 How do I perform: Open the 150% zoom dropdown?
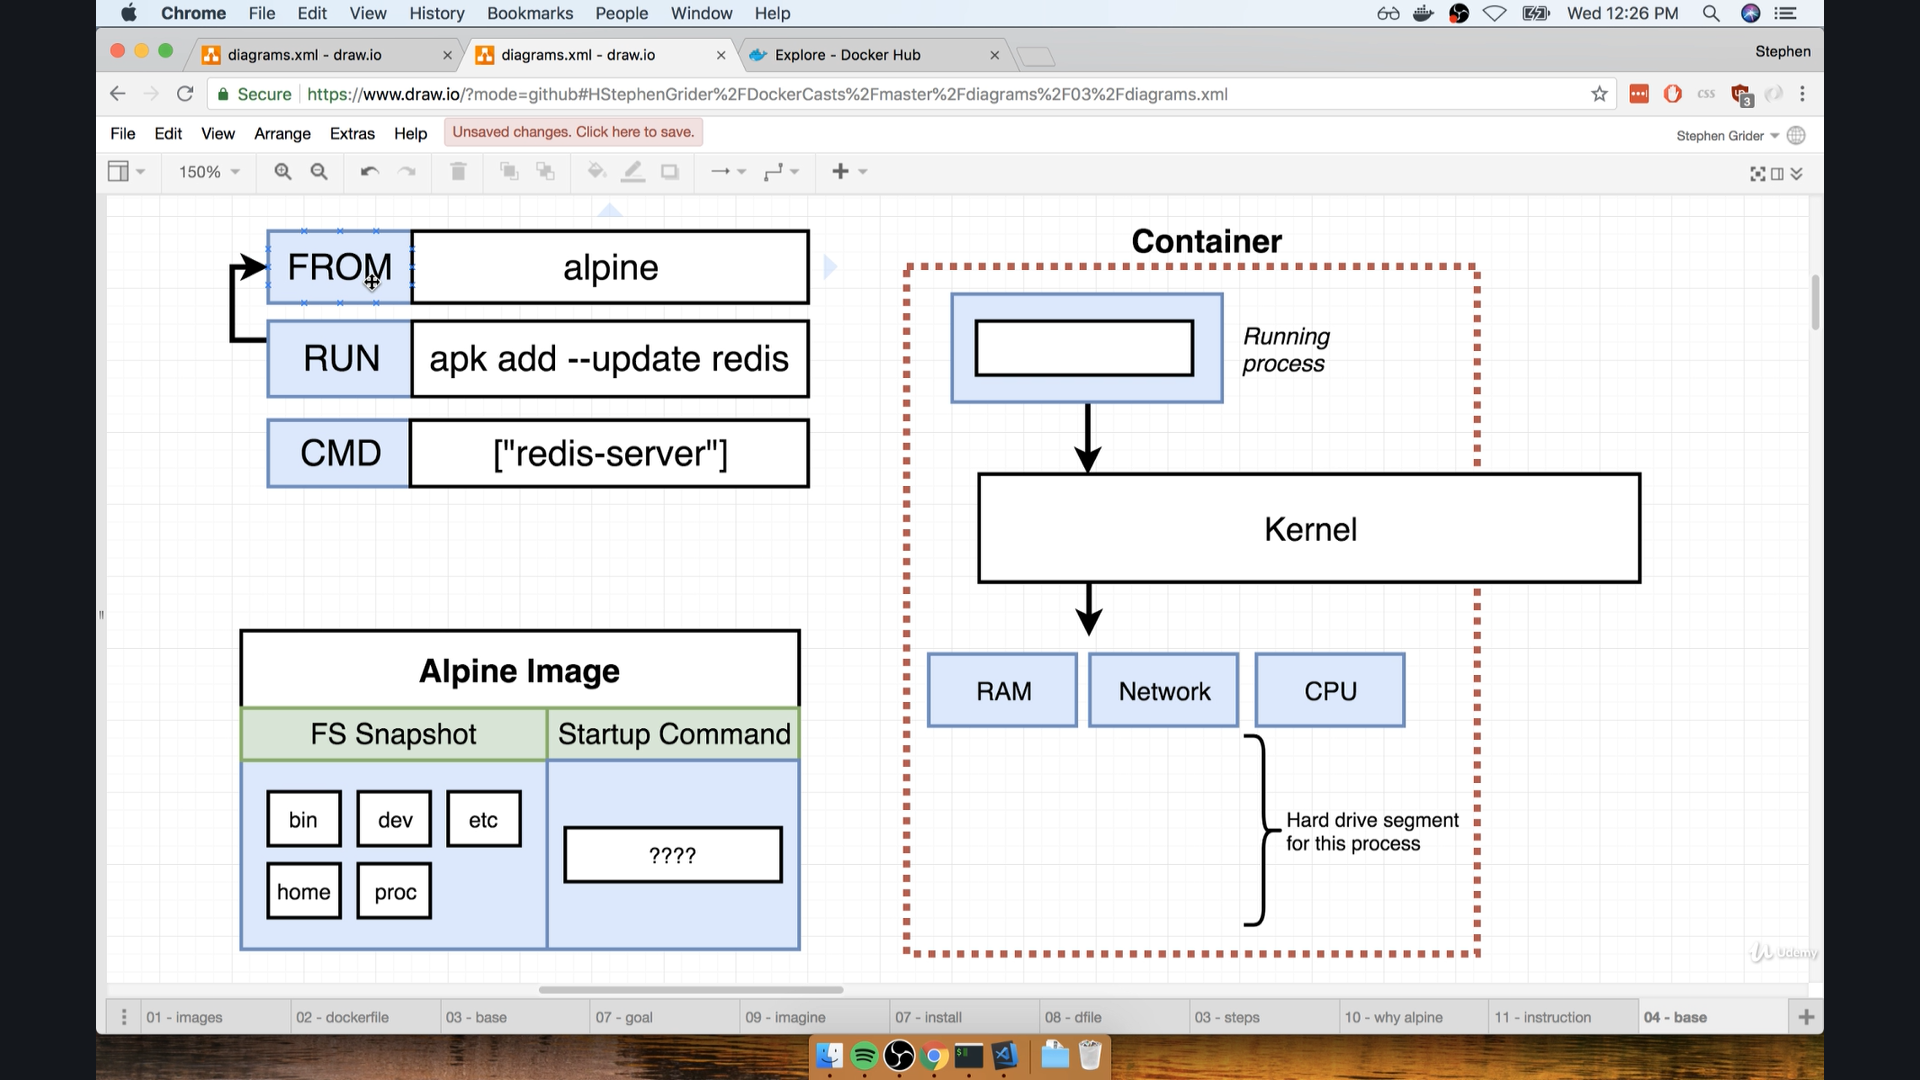point(207,171)
